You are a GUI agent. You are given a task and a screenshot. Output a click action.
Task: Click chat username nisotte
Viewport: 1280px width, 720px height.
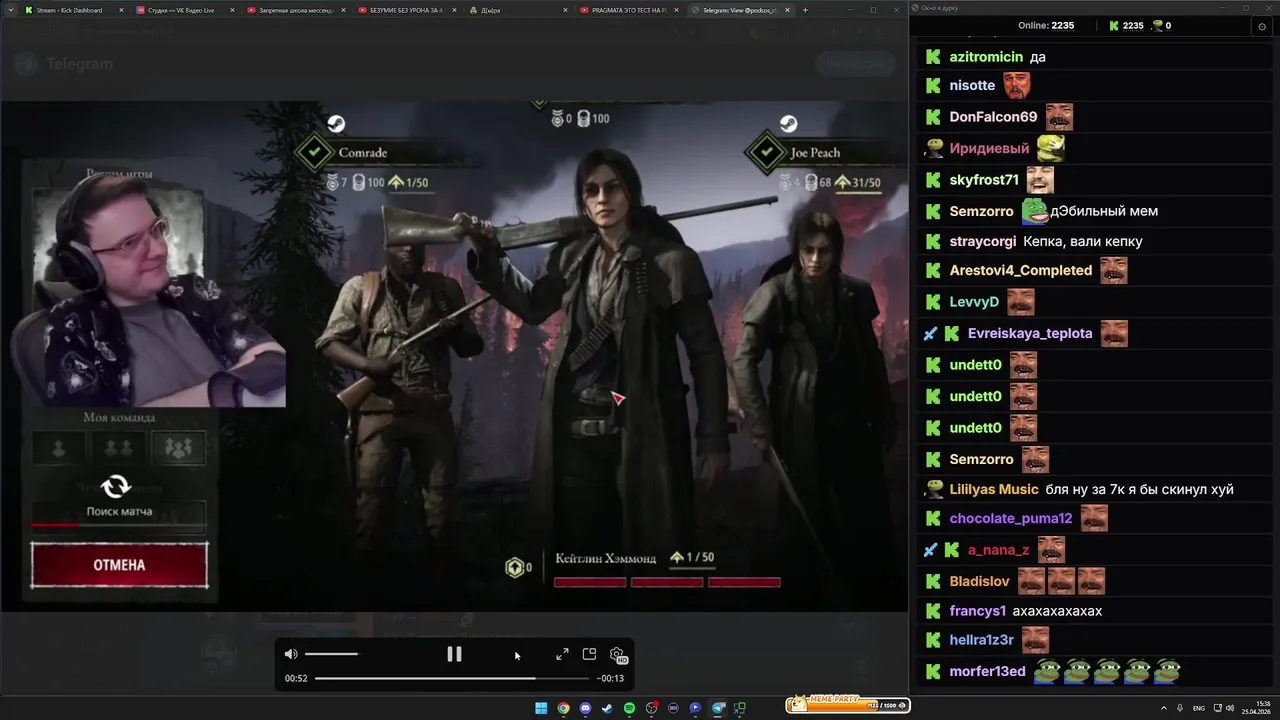point(972,86)
